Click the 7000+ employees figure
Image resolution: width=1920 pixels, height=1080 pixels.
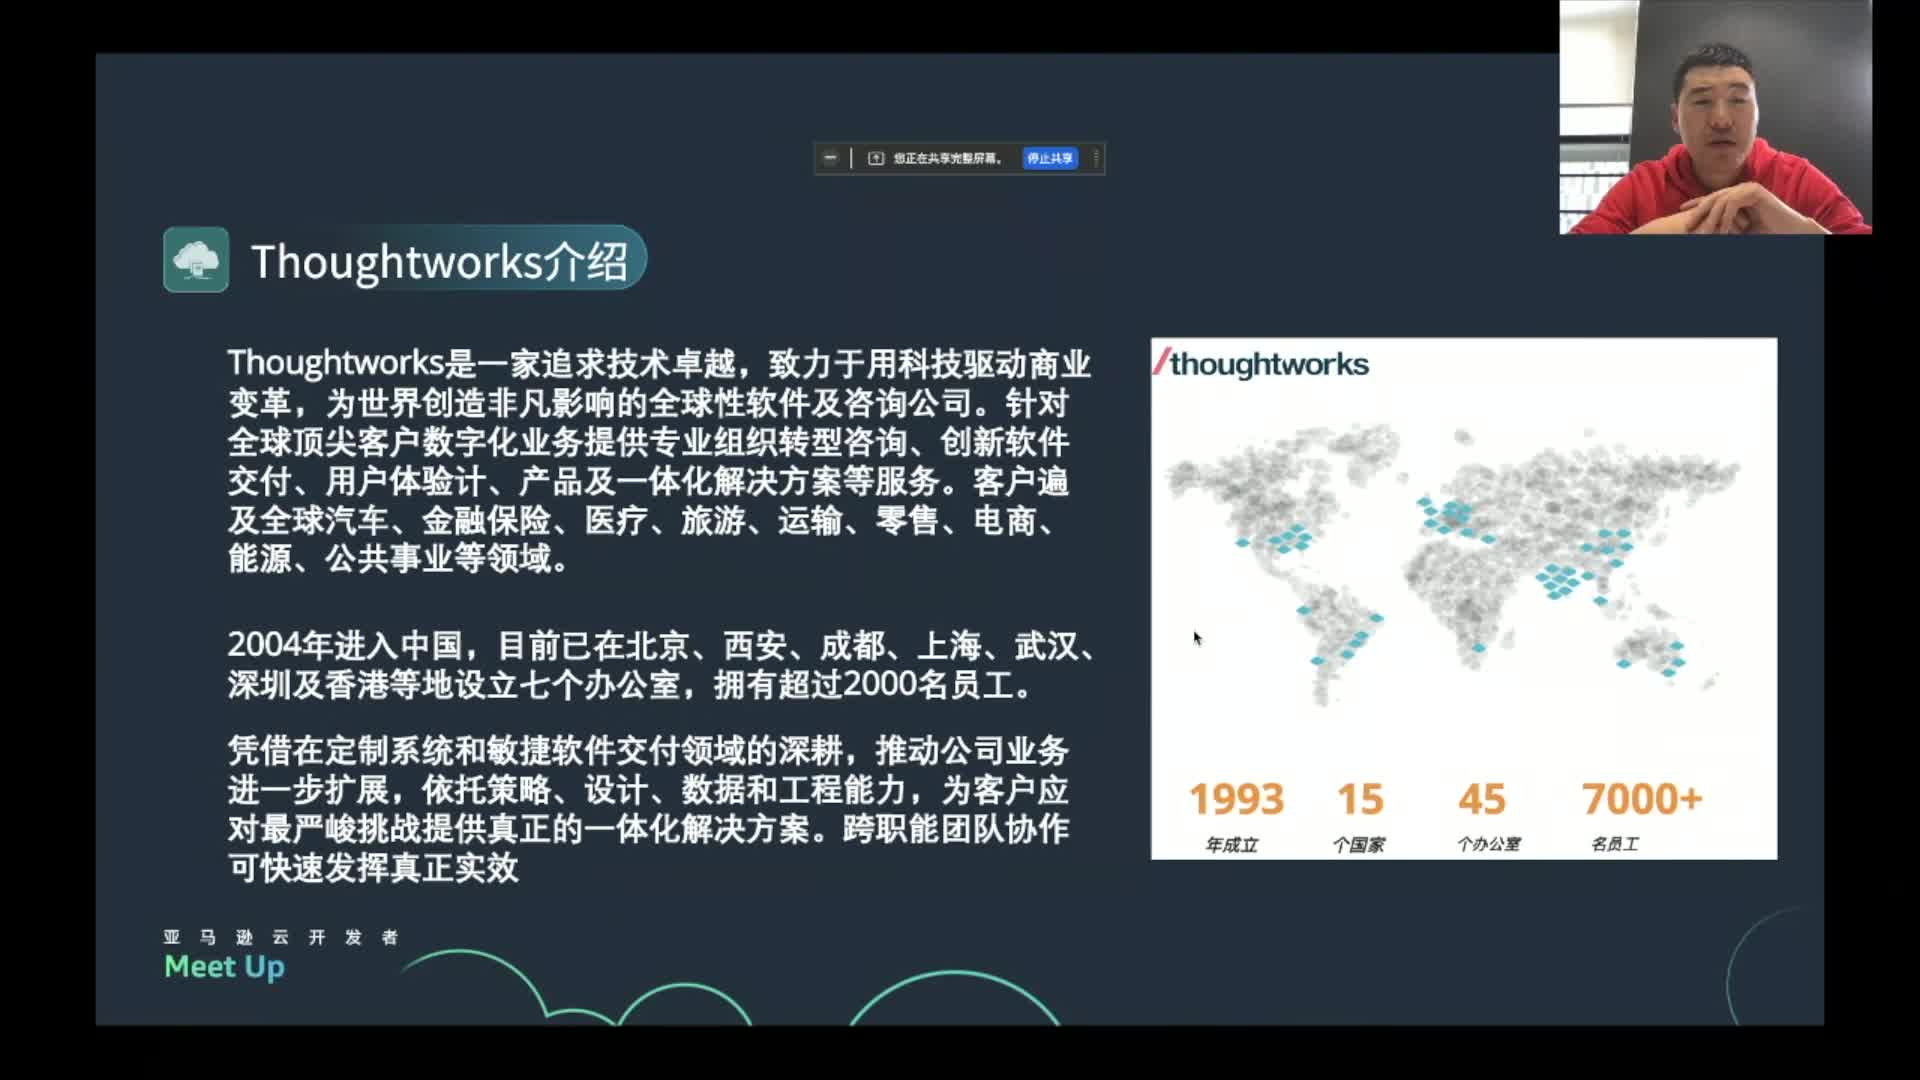coord(1642,799)
